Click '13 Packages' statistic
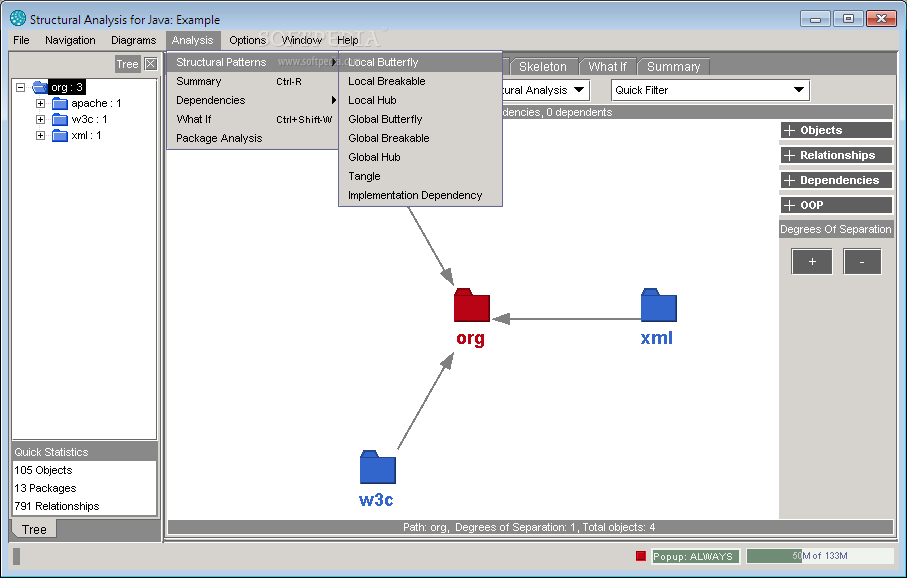The image size is (907, 578). [45, 488]
